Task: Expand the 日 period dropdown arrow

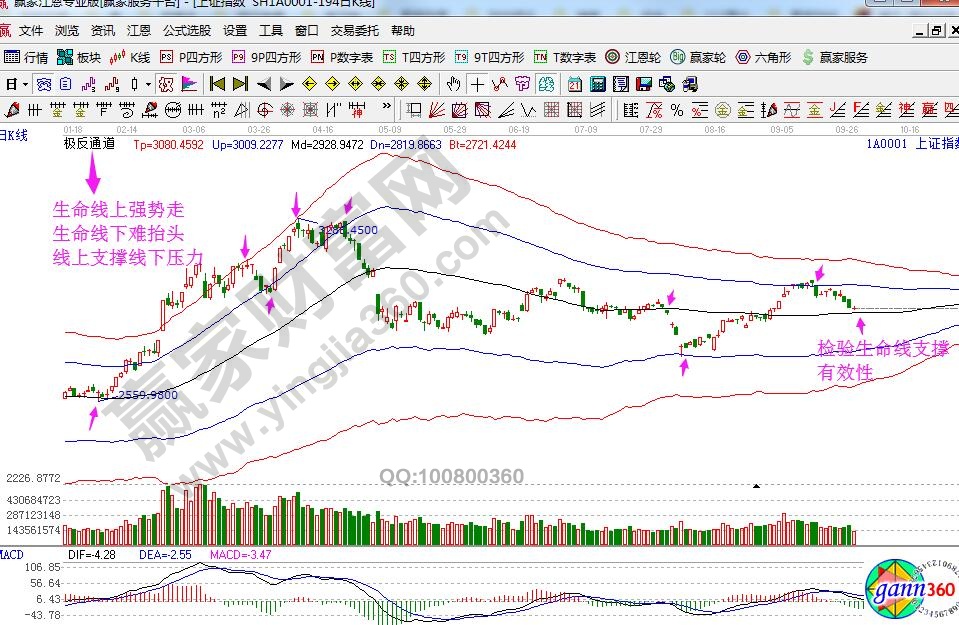Action: tap(24, 83)
